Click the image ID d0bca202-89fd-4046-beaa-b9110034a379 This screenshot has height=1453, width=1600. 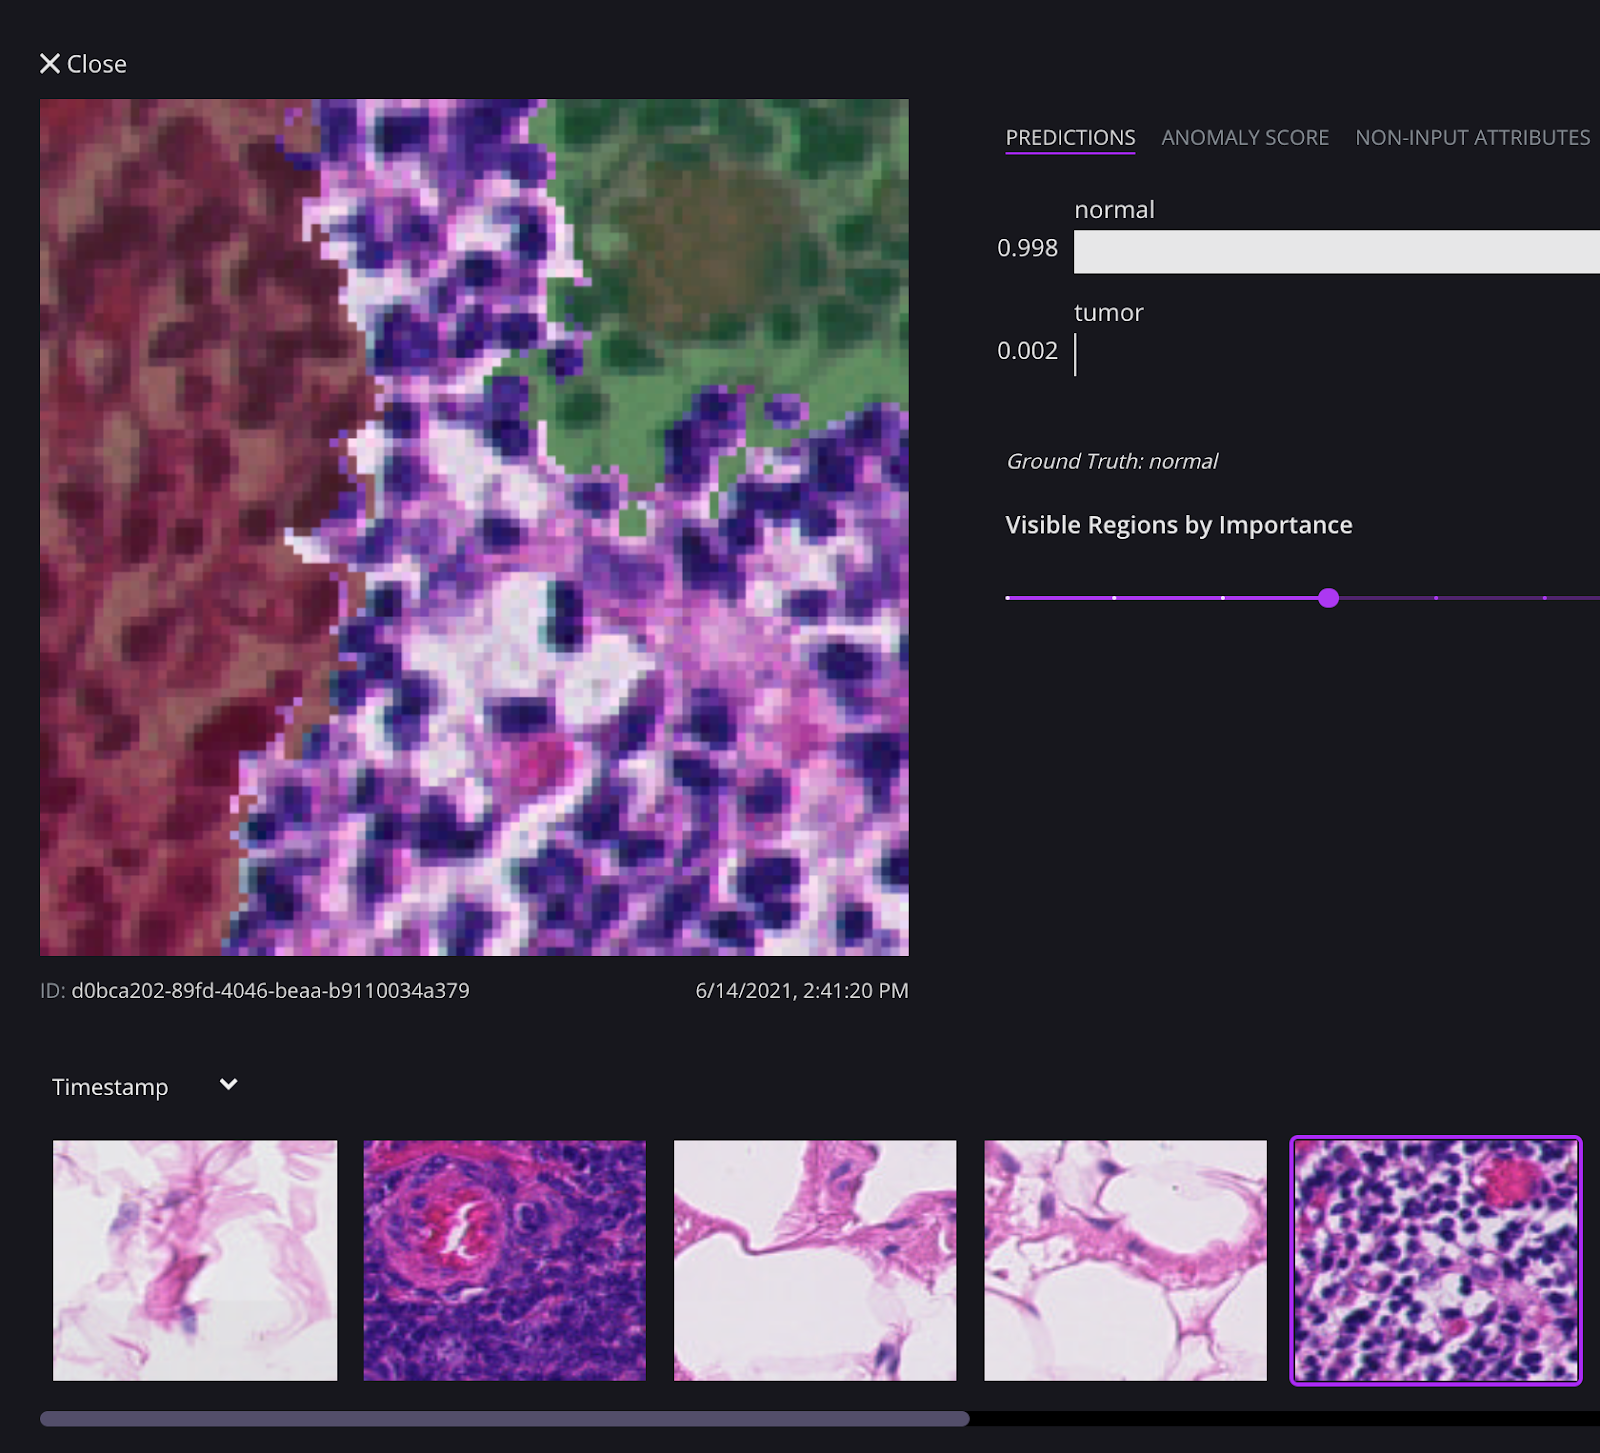[x=270, y=991]
